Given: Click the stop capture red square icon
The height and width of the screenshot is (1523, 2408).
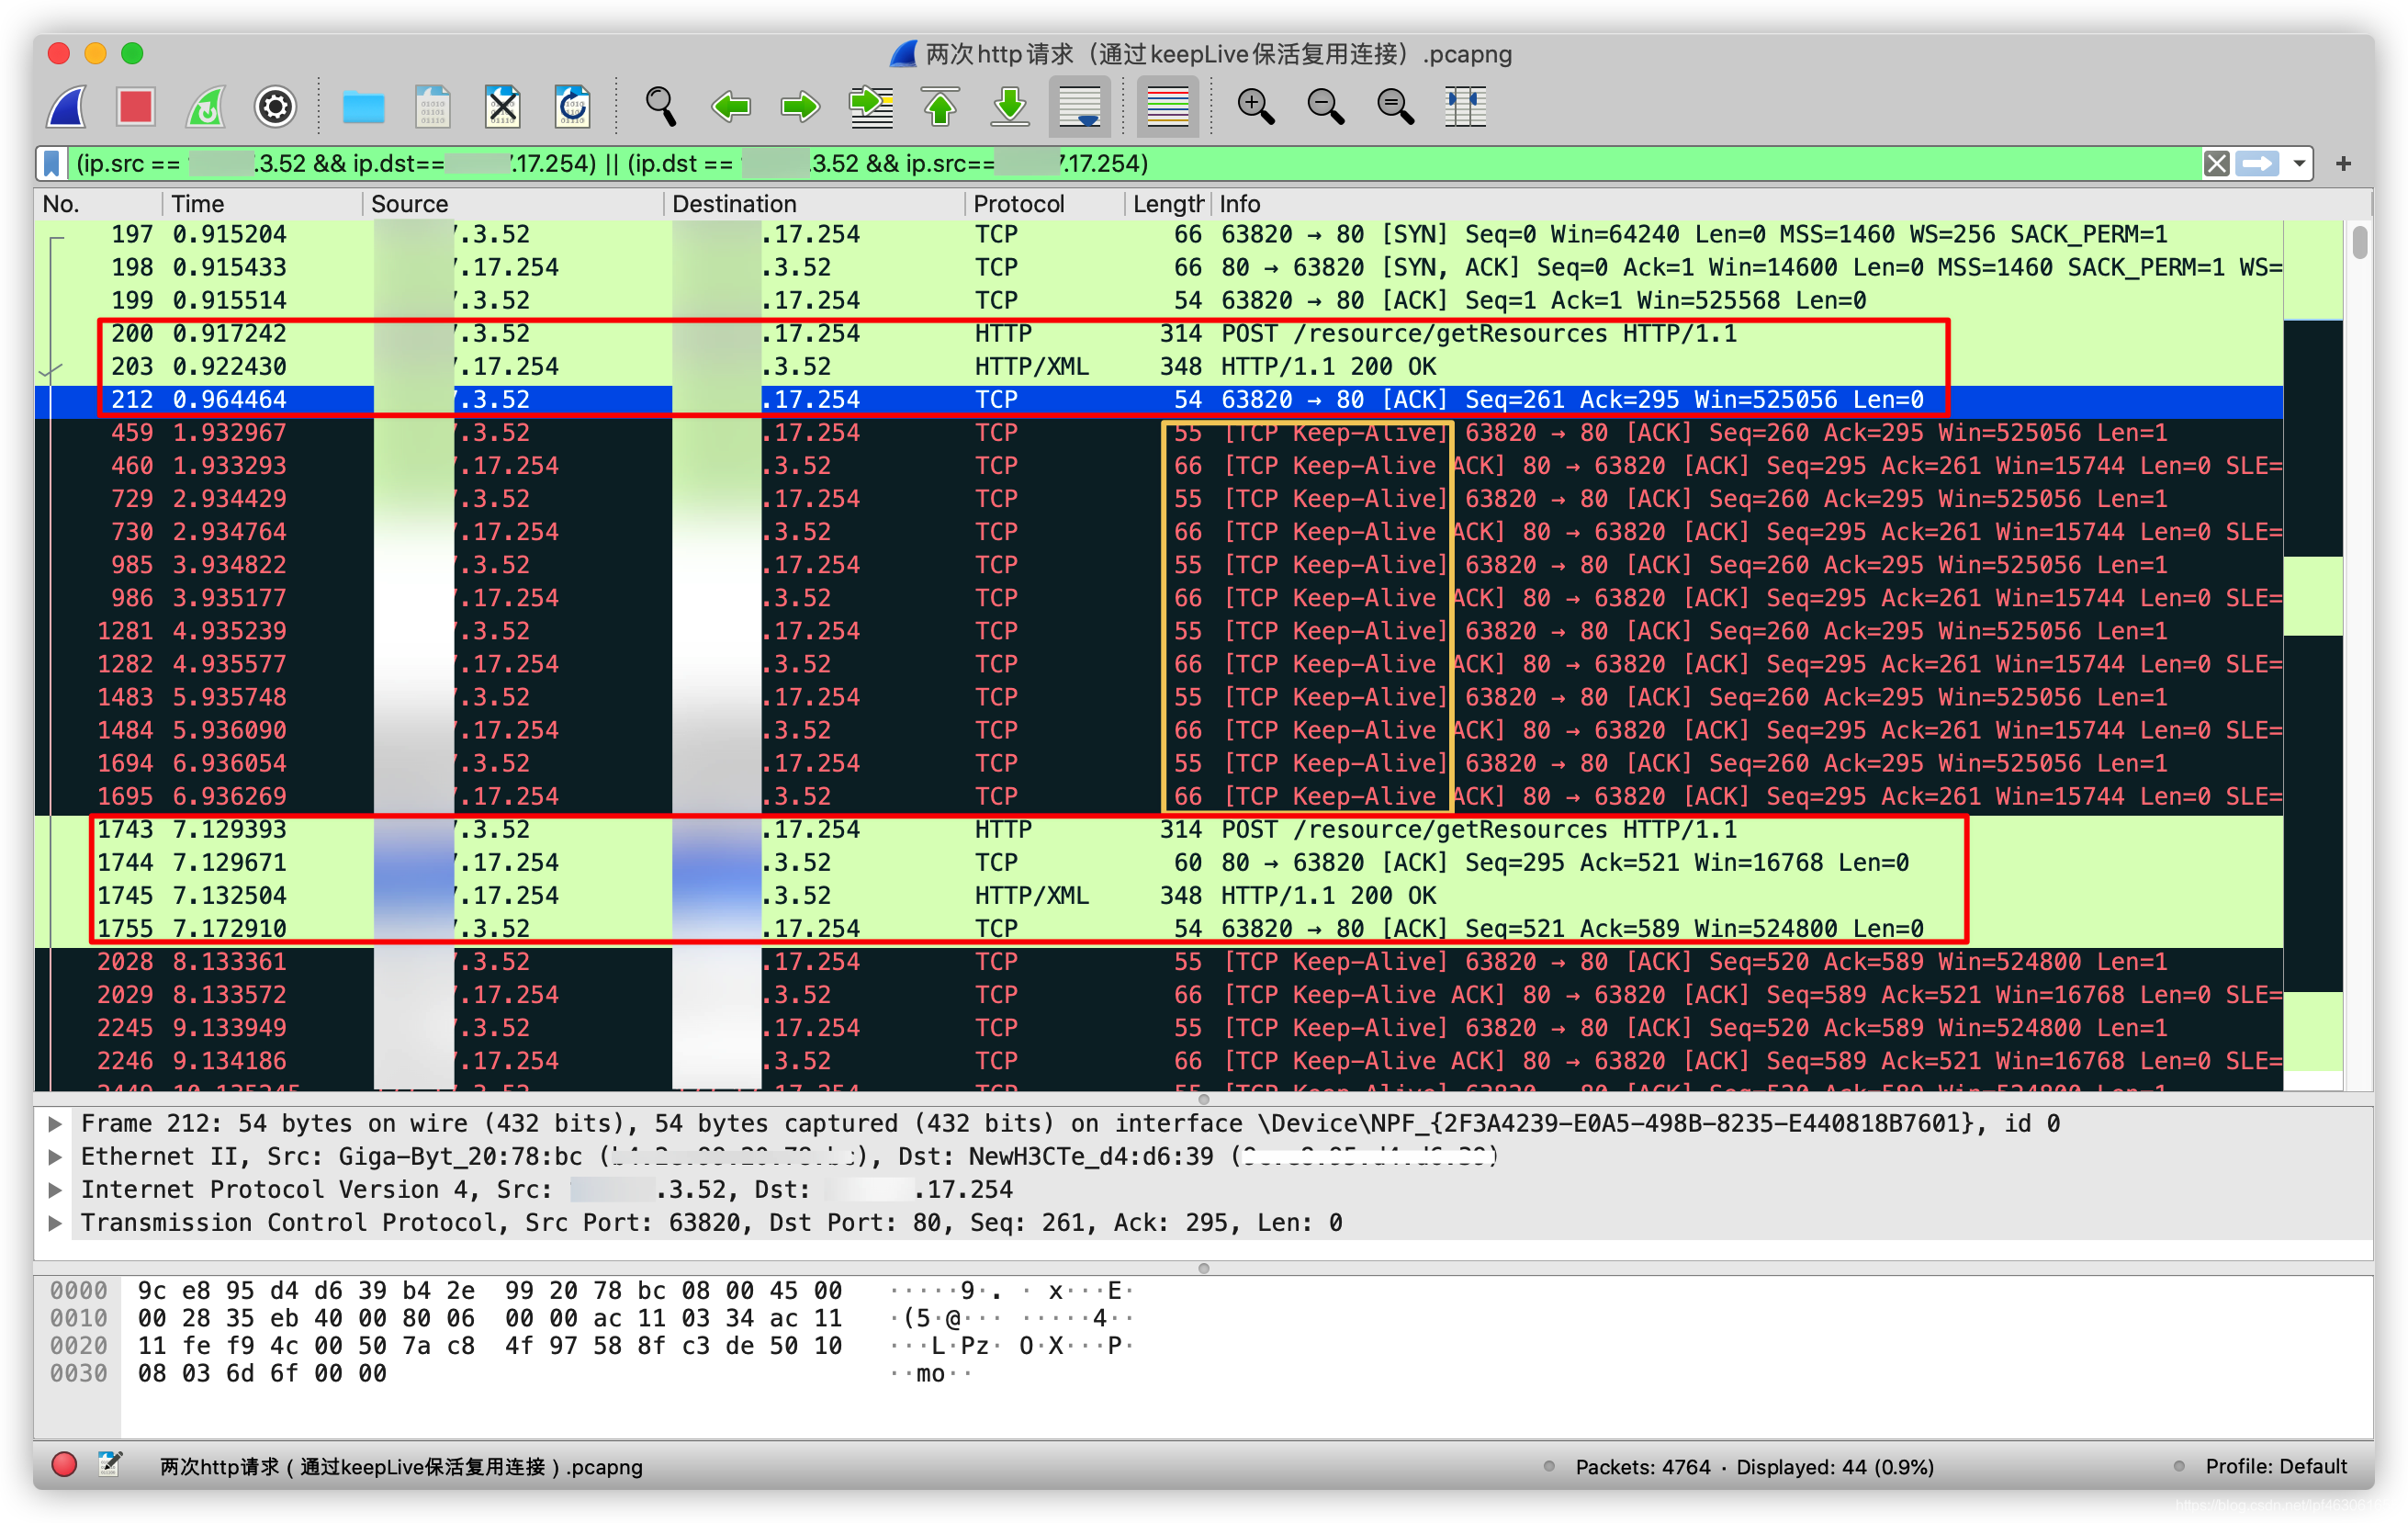Looking at the screenshot, I should pos(135,107).
